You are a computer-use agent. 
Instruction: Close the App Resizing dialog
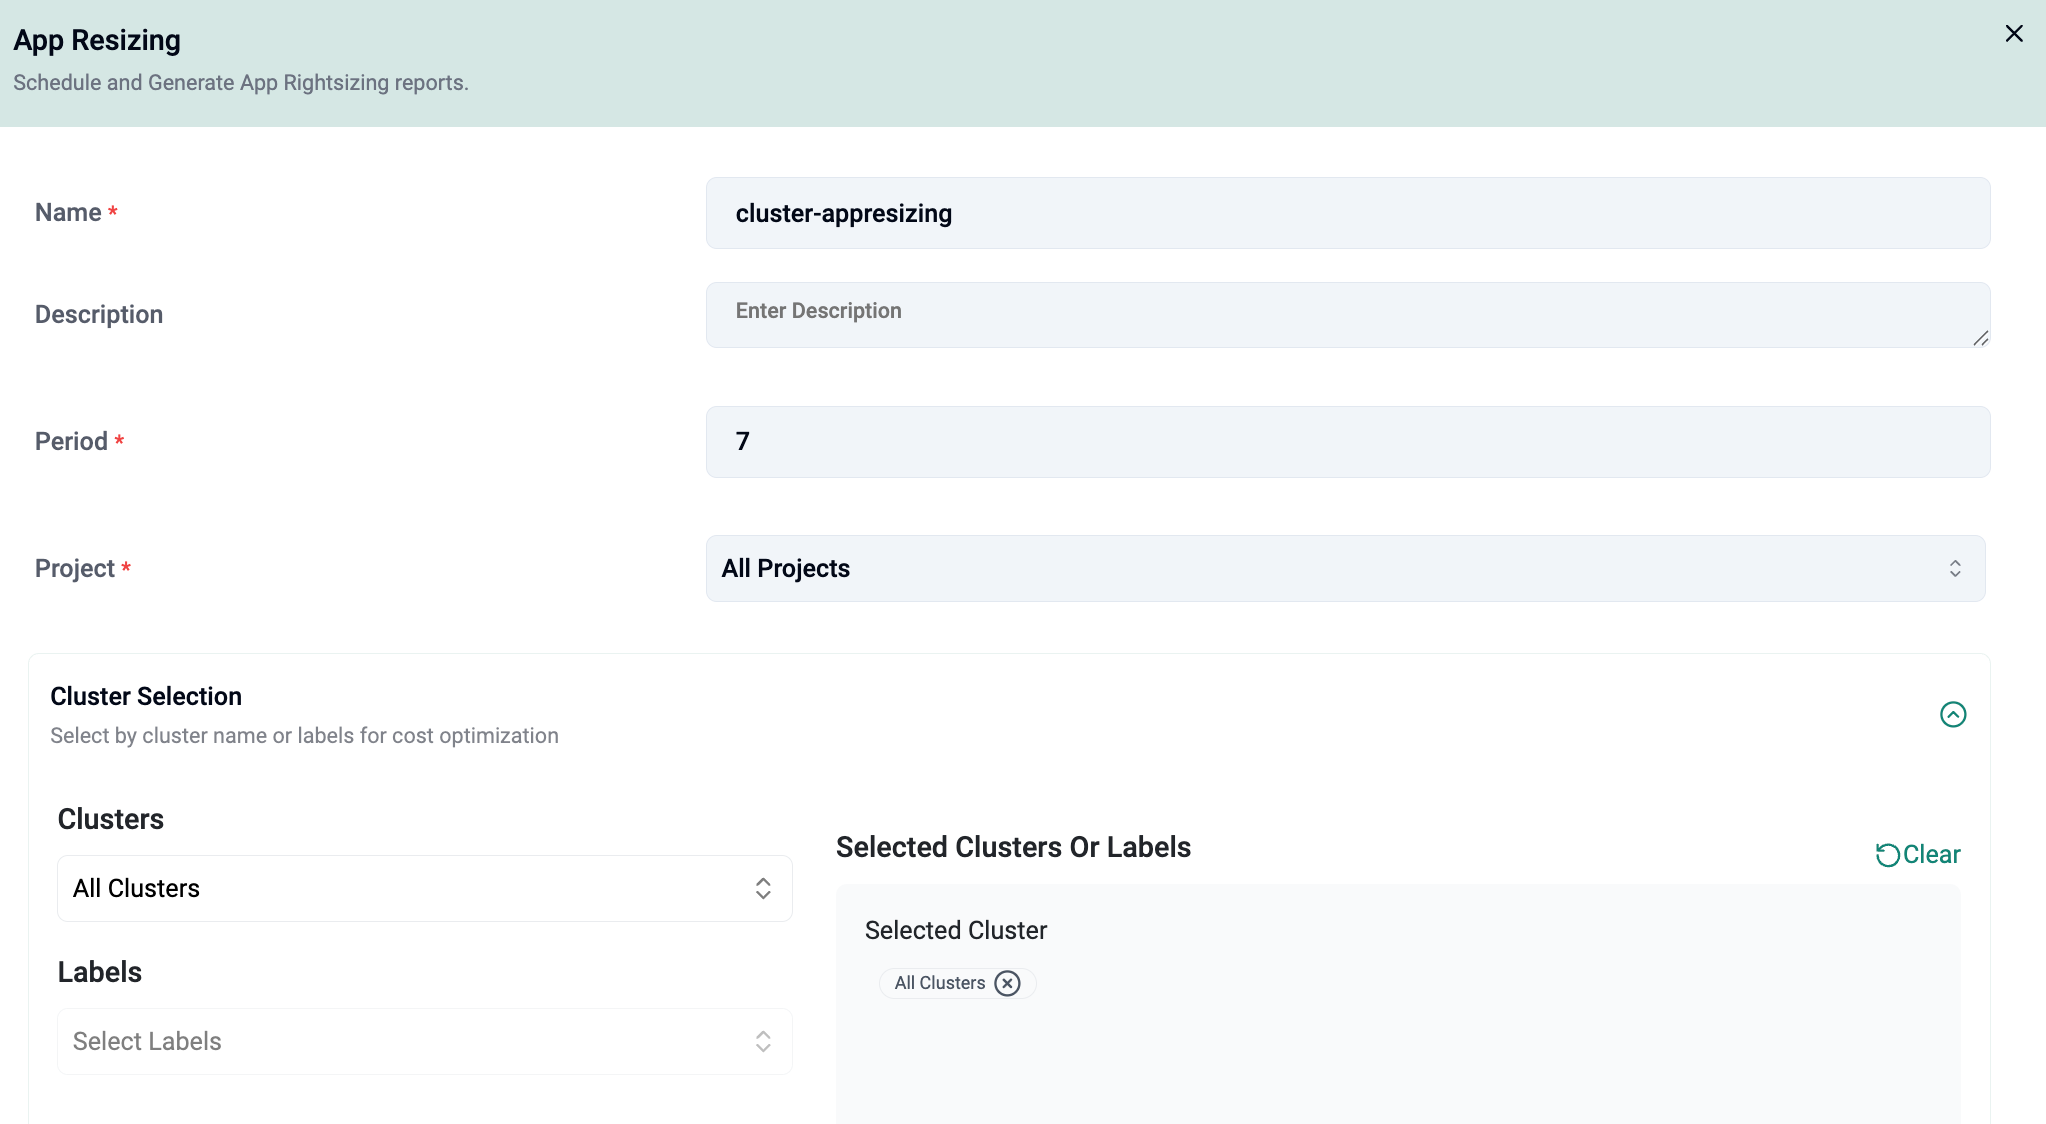pos(2014,34)
